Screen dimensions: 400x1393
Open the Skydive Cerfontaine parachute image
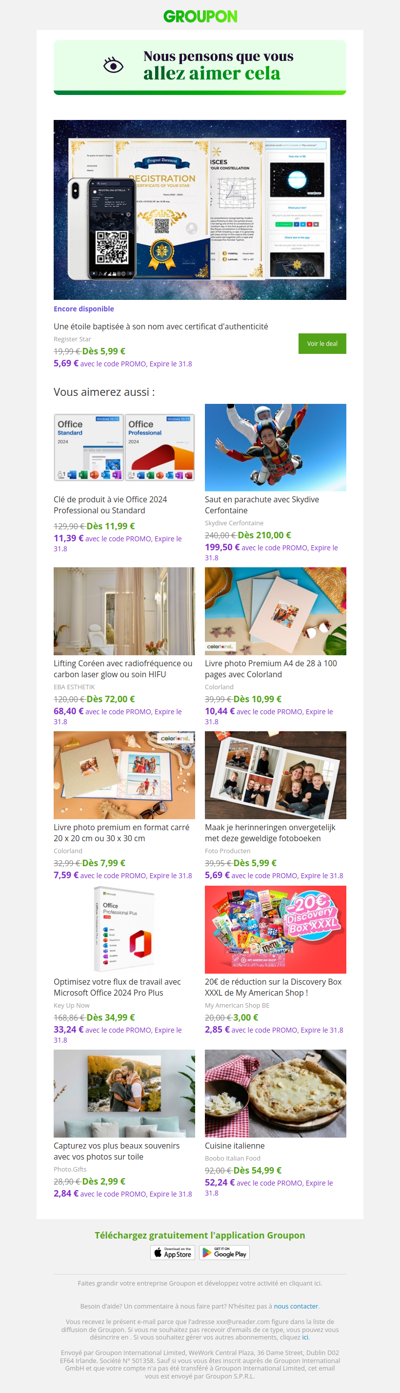276,447
